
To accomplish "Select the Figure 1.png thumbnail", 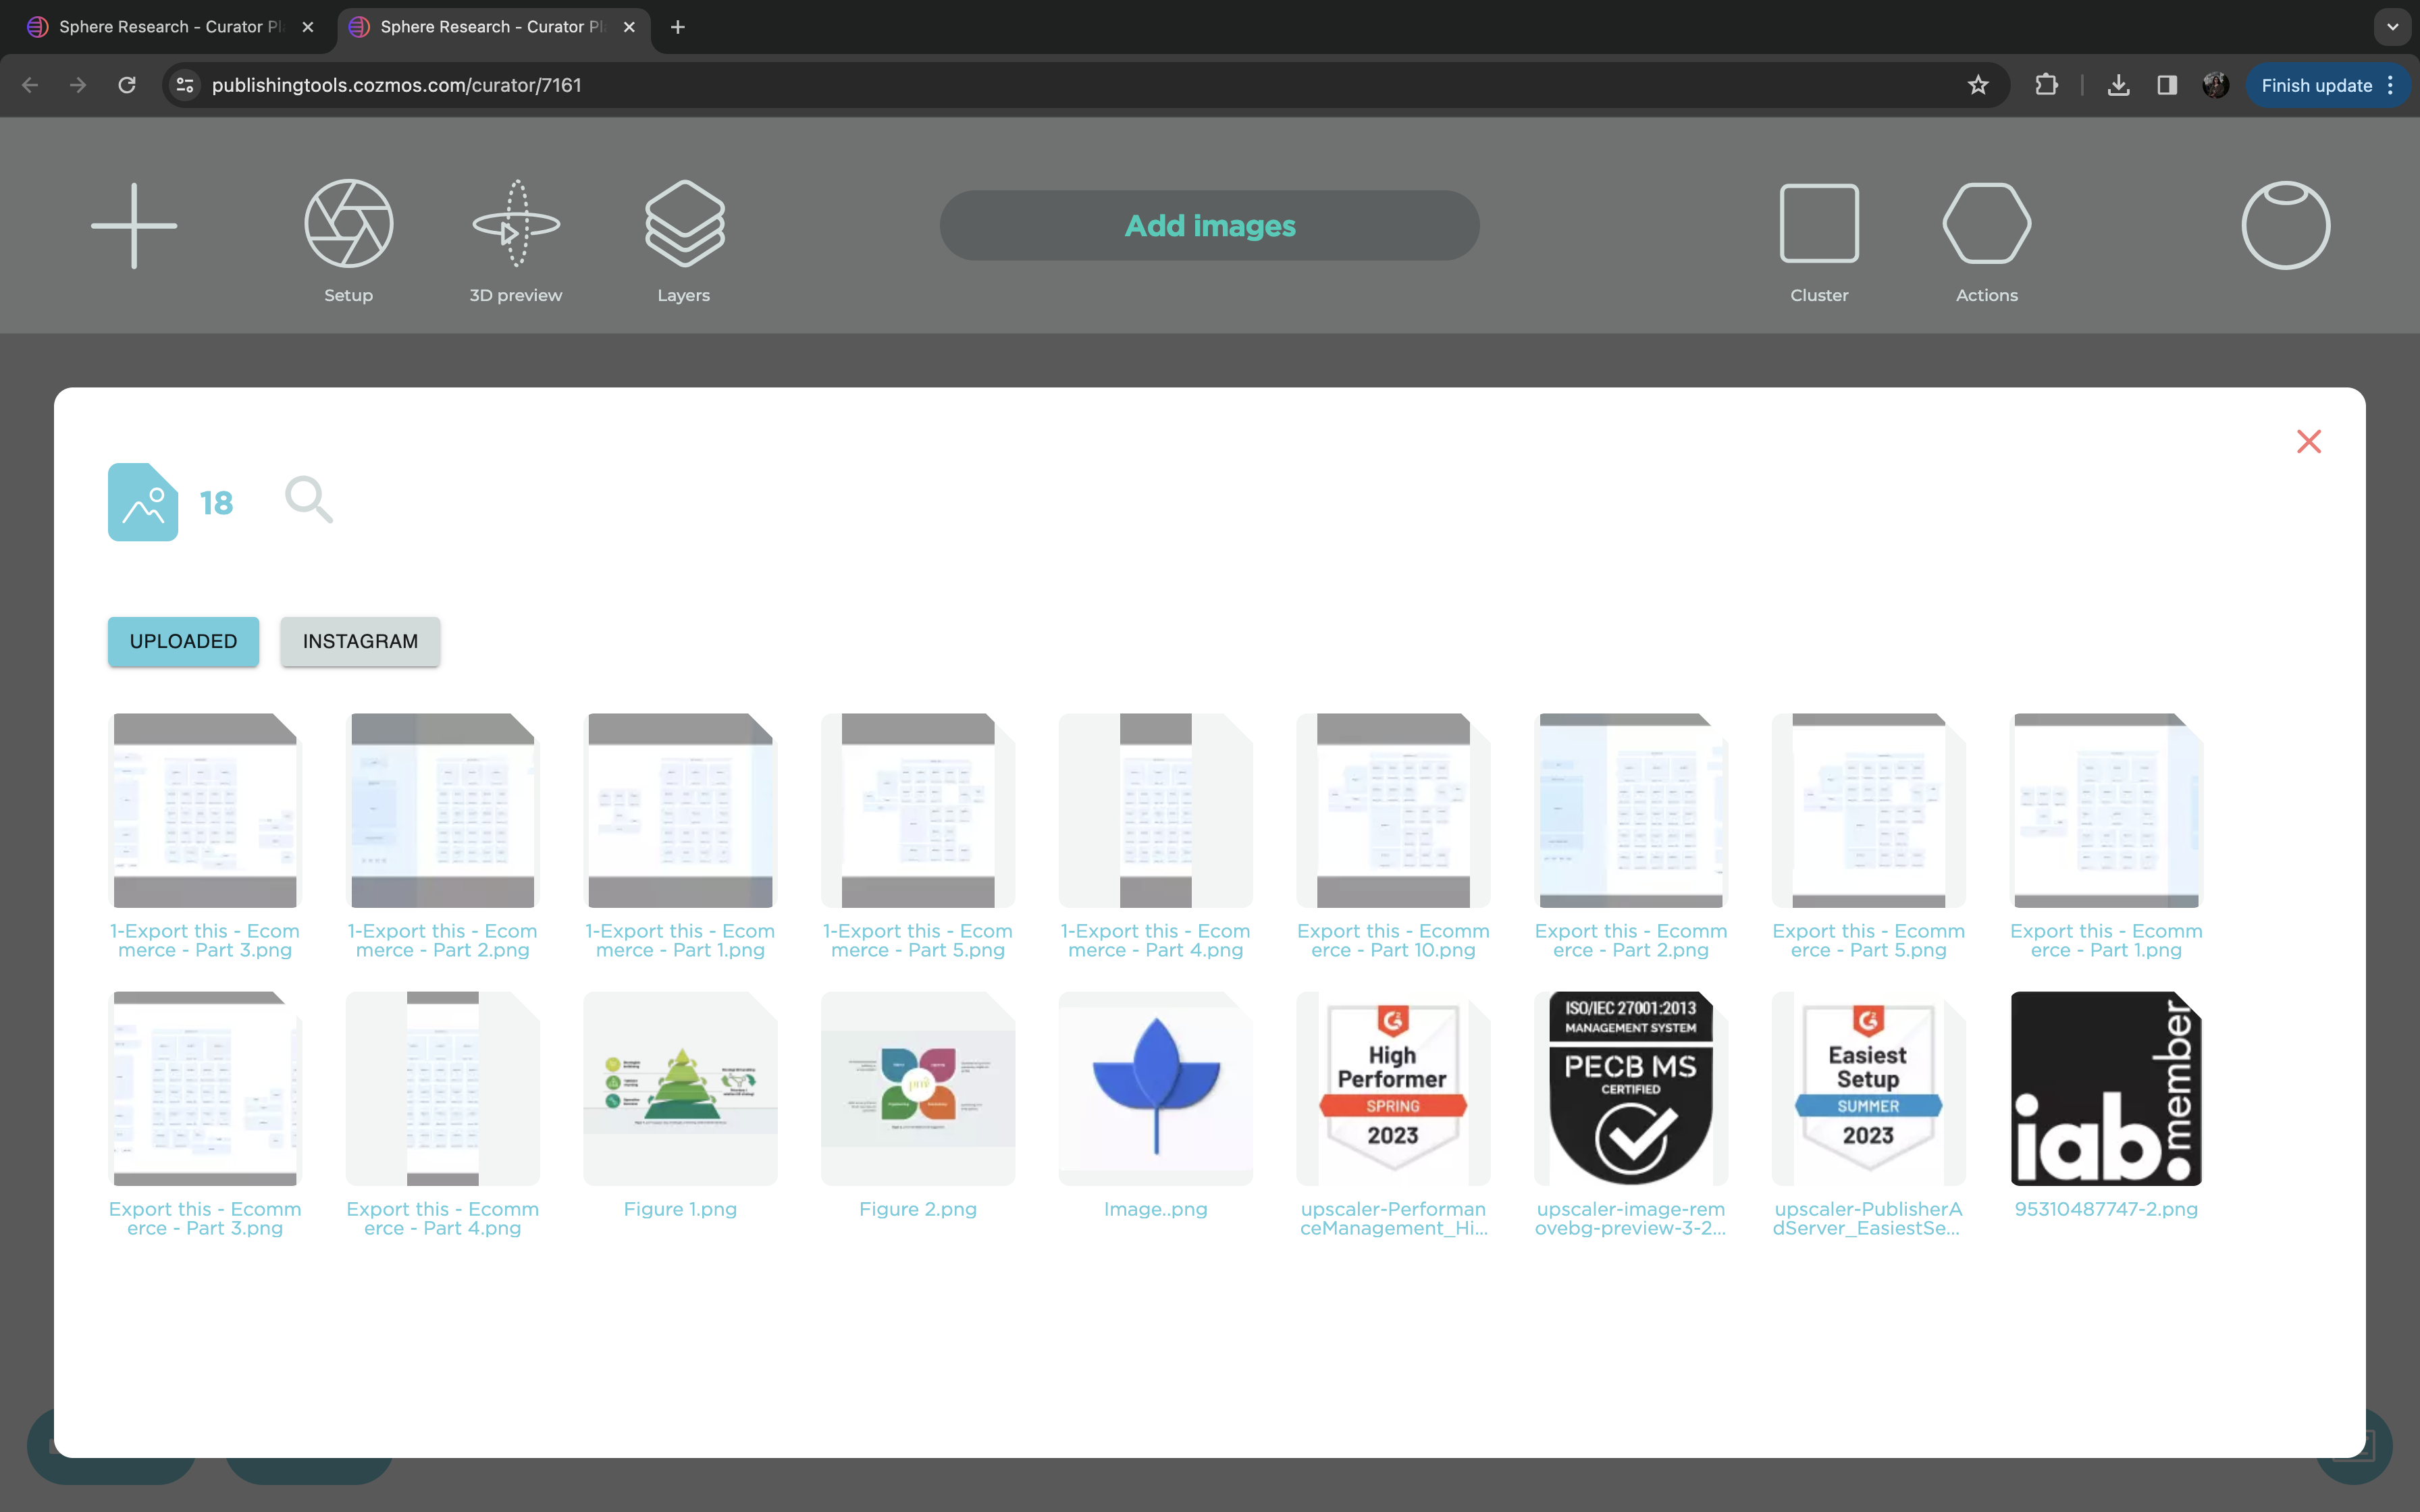I will pyautogui.click(x=680, y=1088).
